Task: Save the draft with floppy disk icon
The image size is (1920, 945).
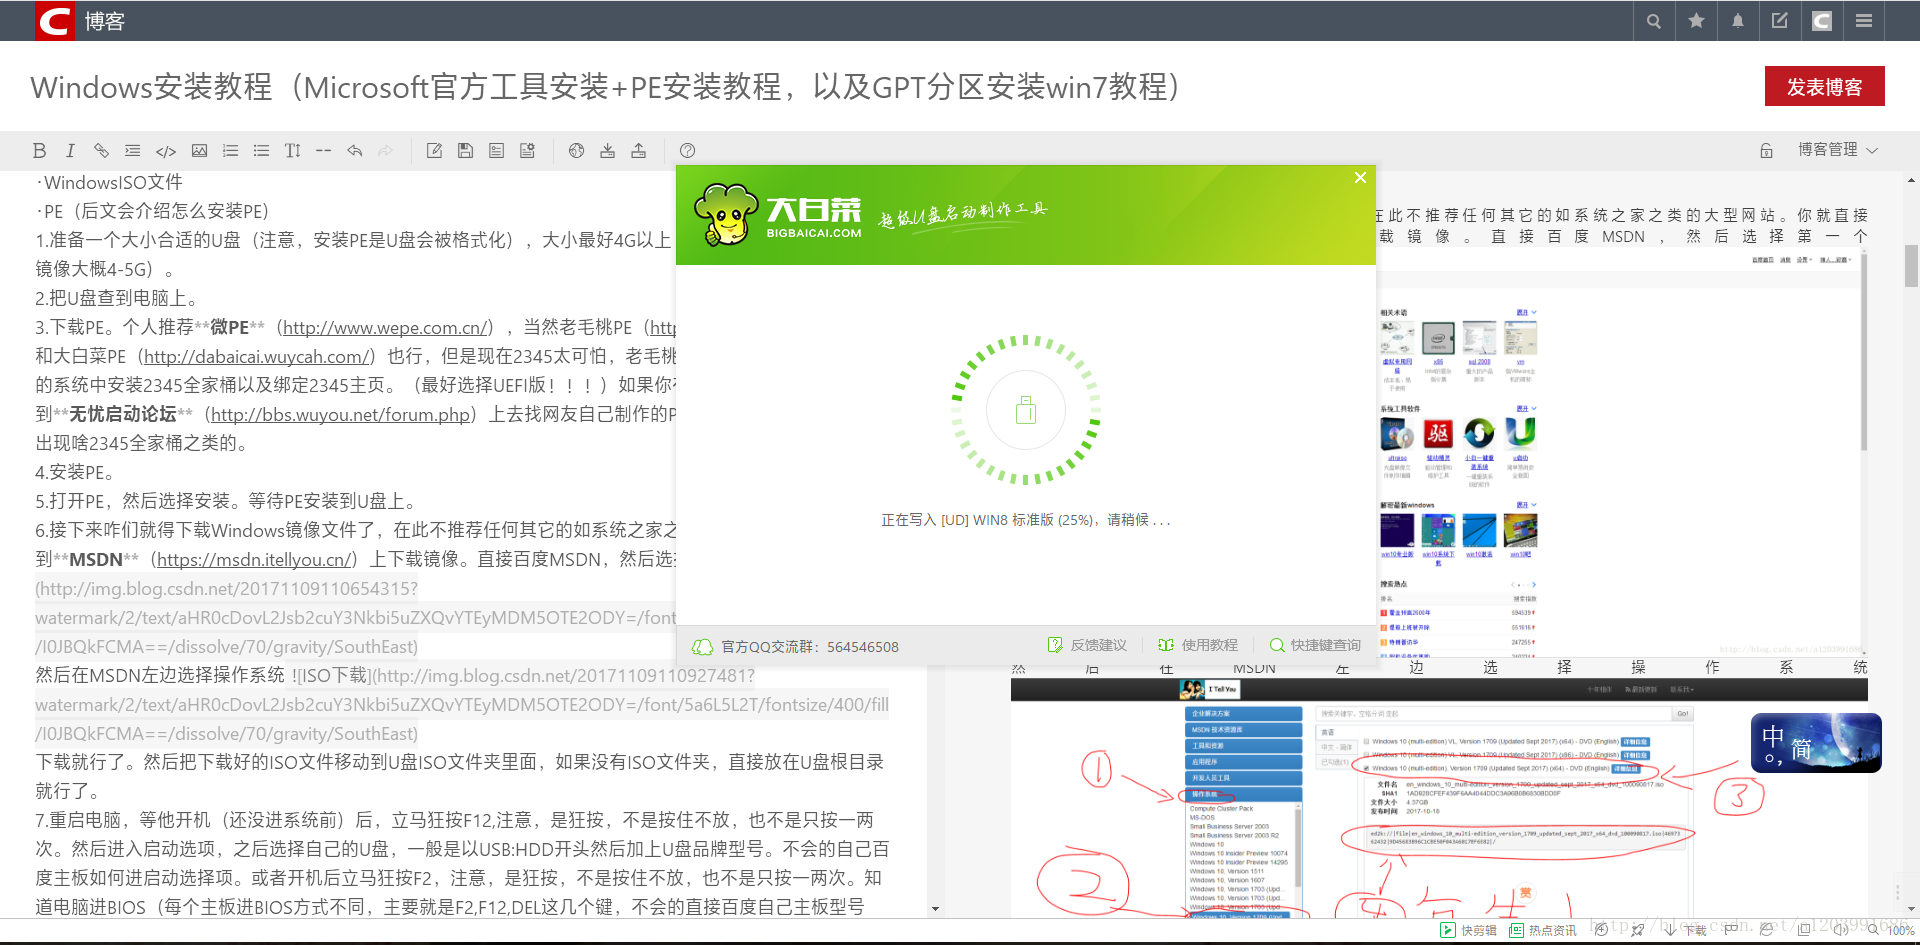Action: [465, 151]
